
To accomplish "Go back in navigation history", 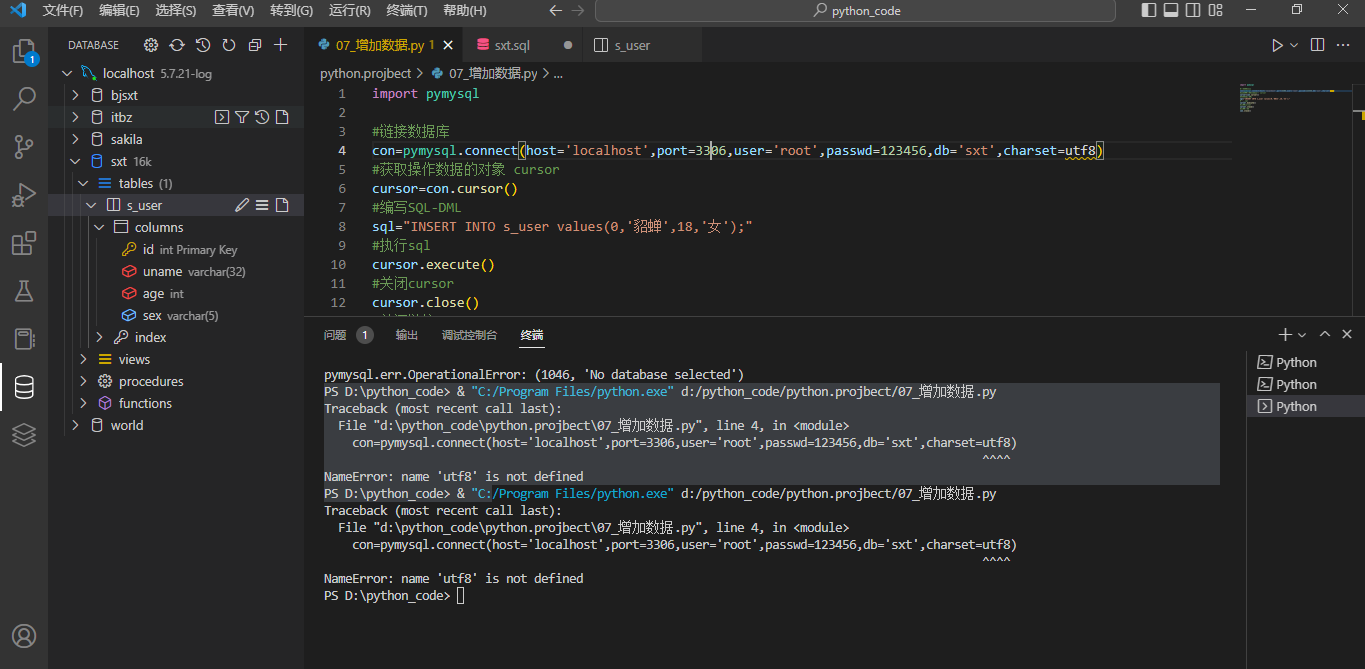I will pos(556,11).
